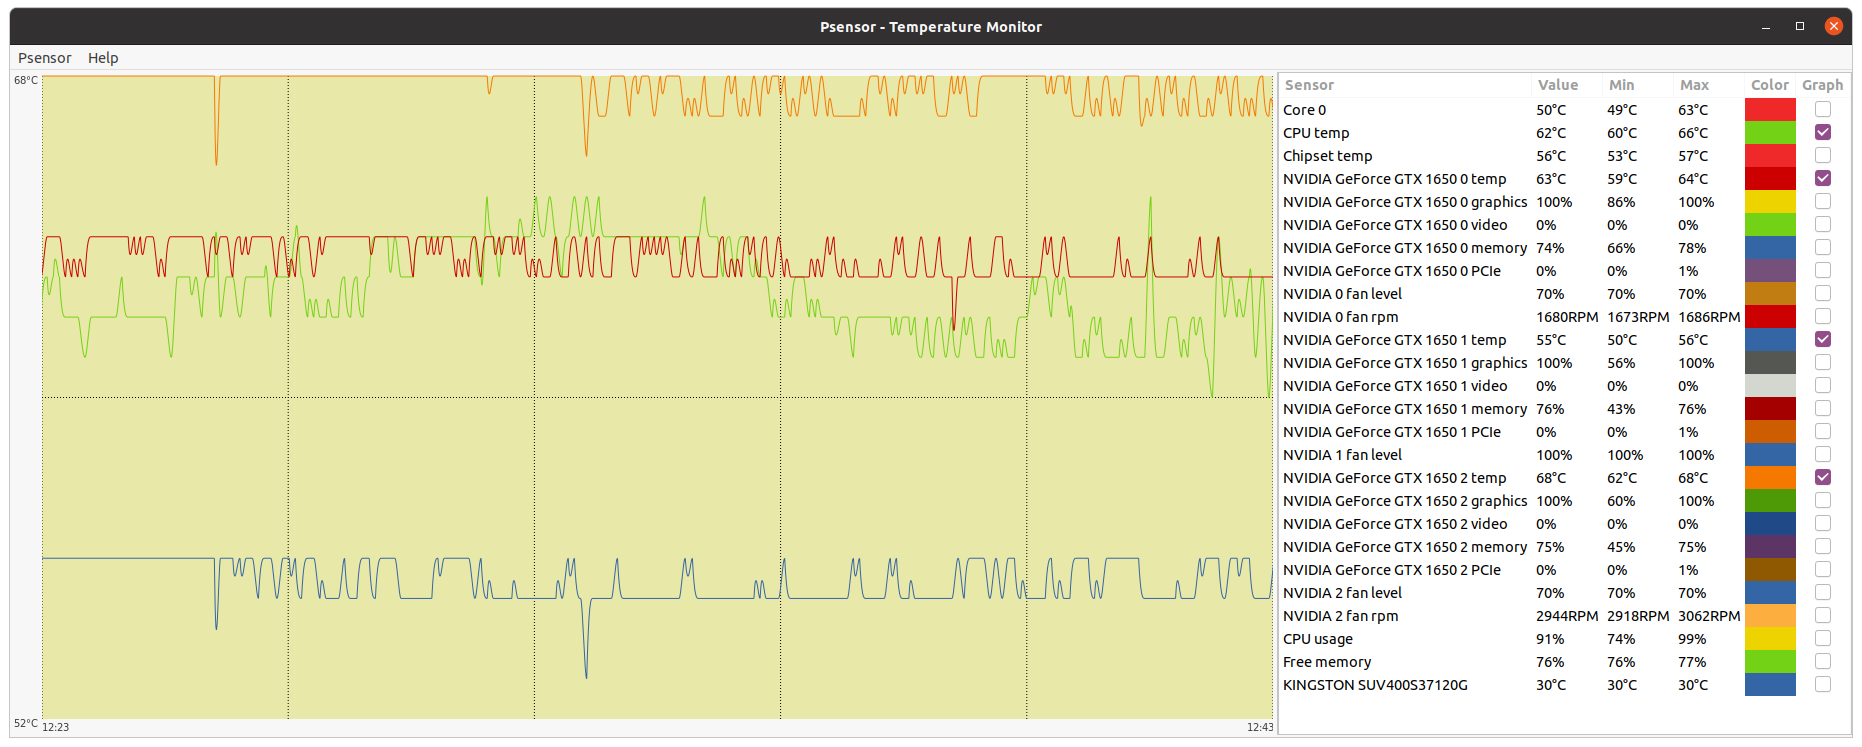Click the Min column header
Screen dimensions: 1862x747
pyautogui.click(x=1621, y=85)
